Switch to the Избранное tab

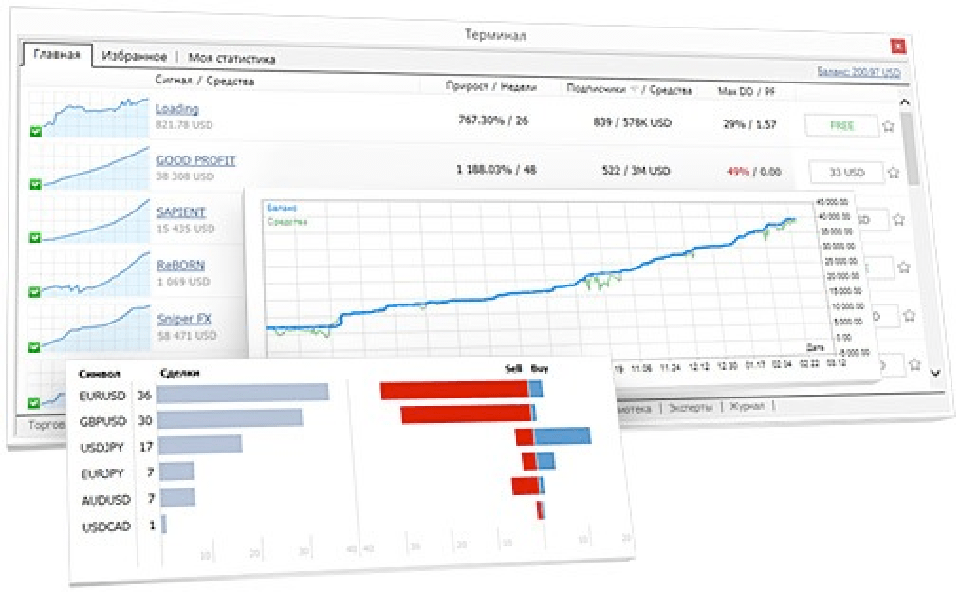click(133, 58)
